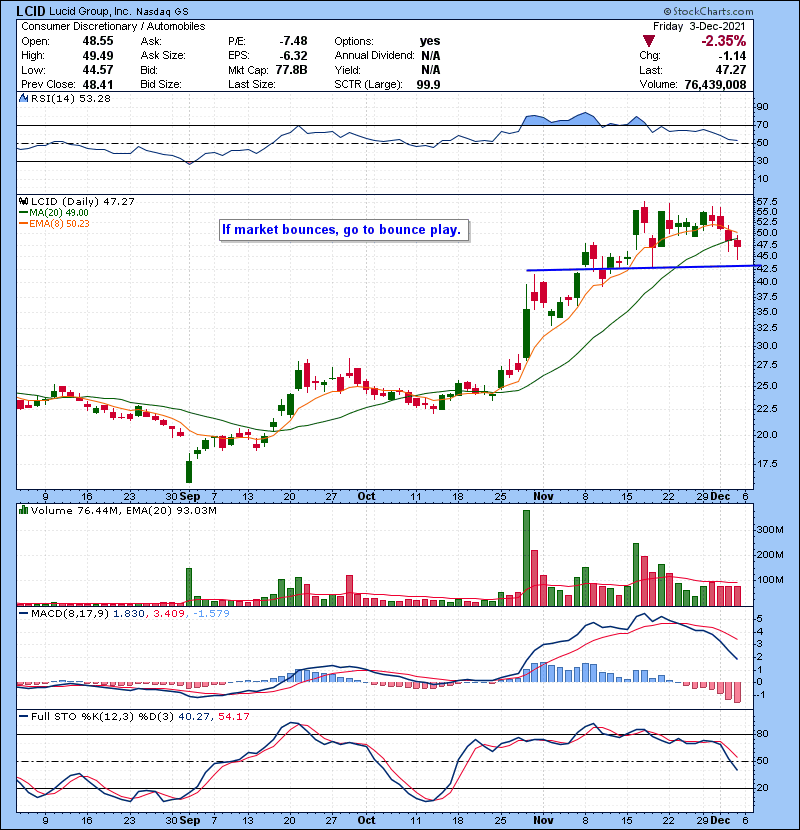
Task: Click the percent change -2.35%
Action: [x=724, y=41]
